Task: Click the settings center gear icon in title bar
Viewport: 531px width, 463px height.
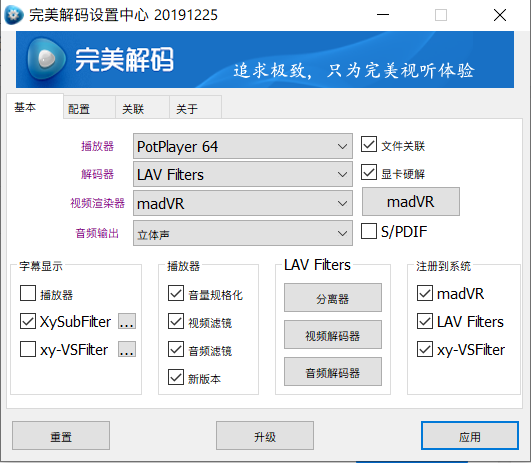Action: (x=14, y=15)
